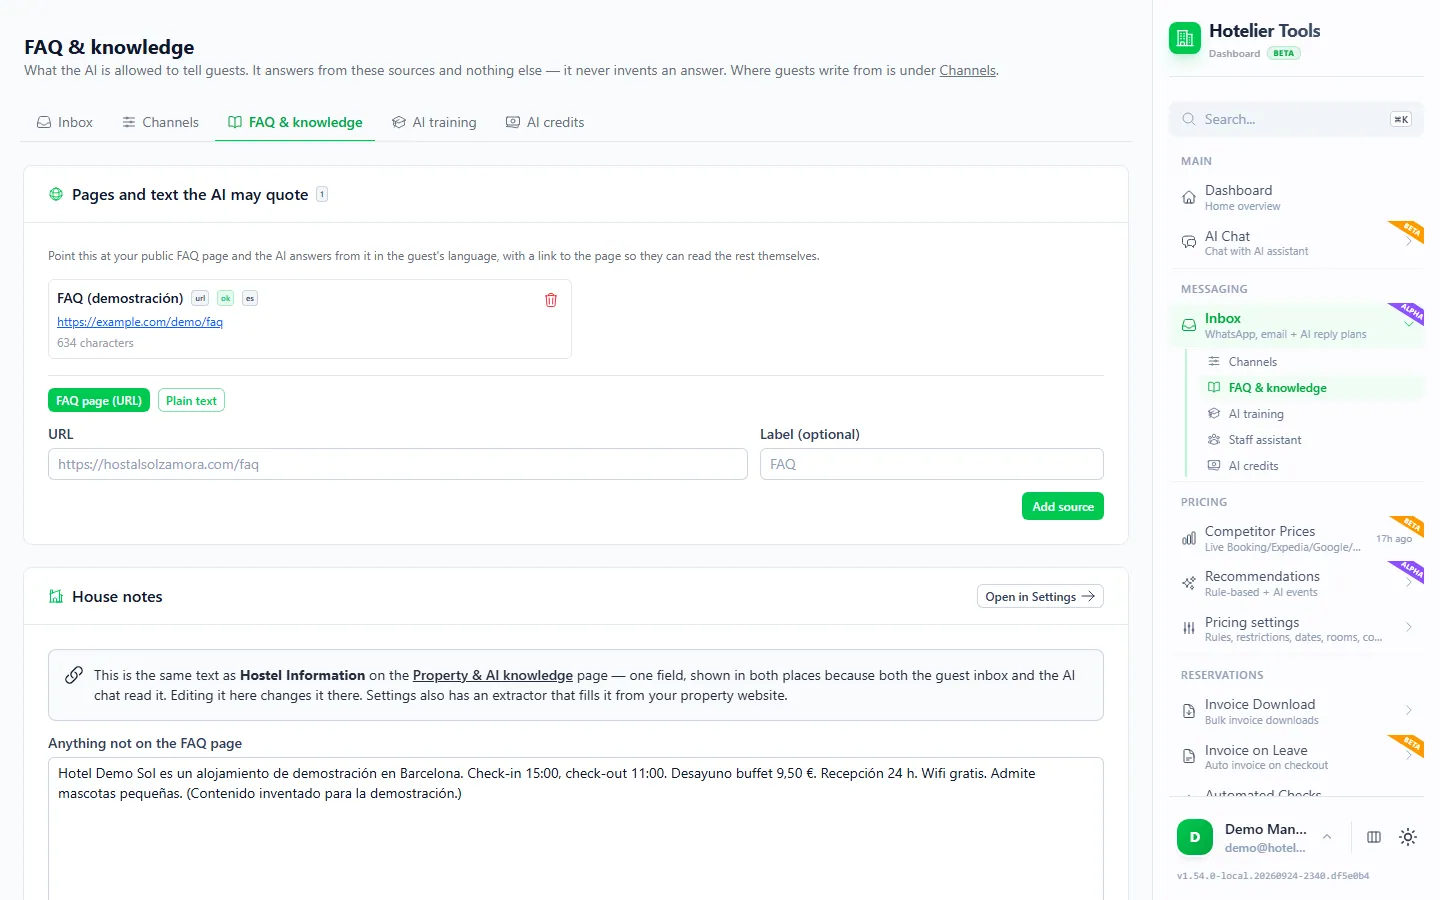Open the Inbox tab
Image resolution: width=1440 pixels, height=900 pixels.
click(x=65, y=122)
